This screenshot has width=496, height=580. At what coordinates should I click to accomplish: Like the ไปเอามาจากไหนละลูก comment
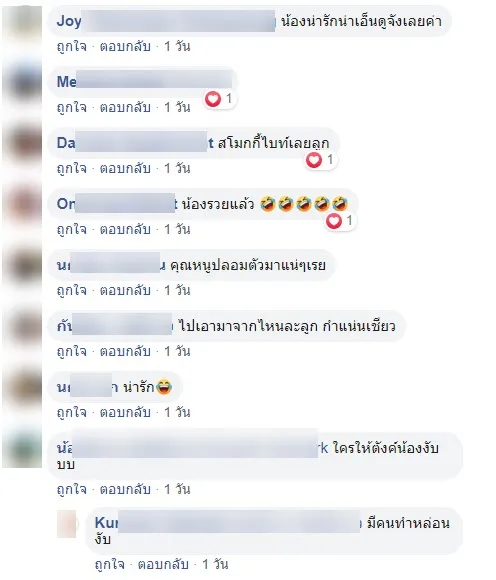point(72,352)
